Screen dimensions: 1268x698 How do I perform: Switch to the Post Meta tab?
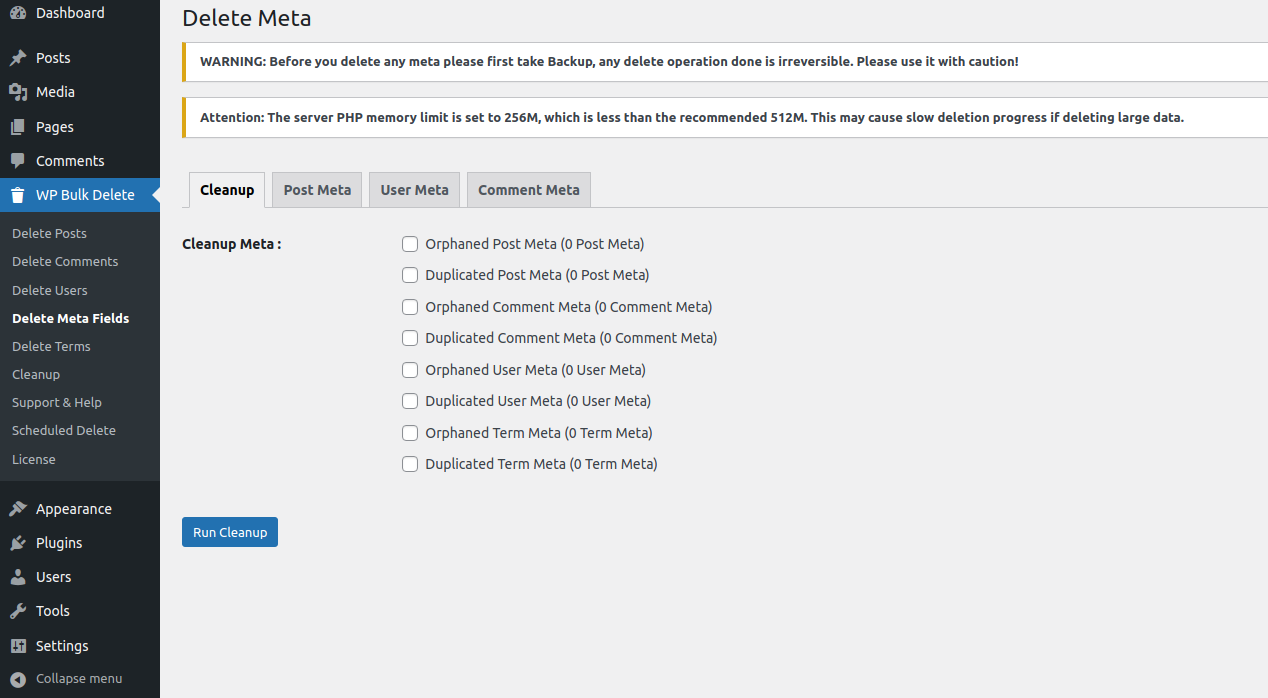[317, 190]
